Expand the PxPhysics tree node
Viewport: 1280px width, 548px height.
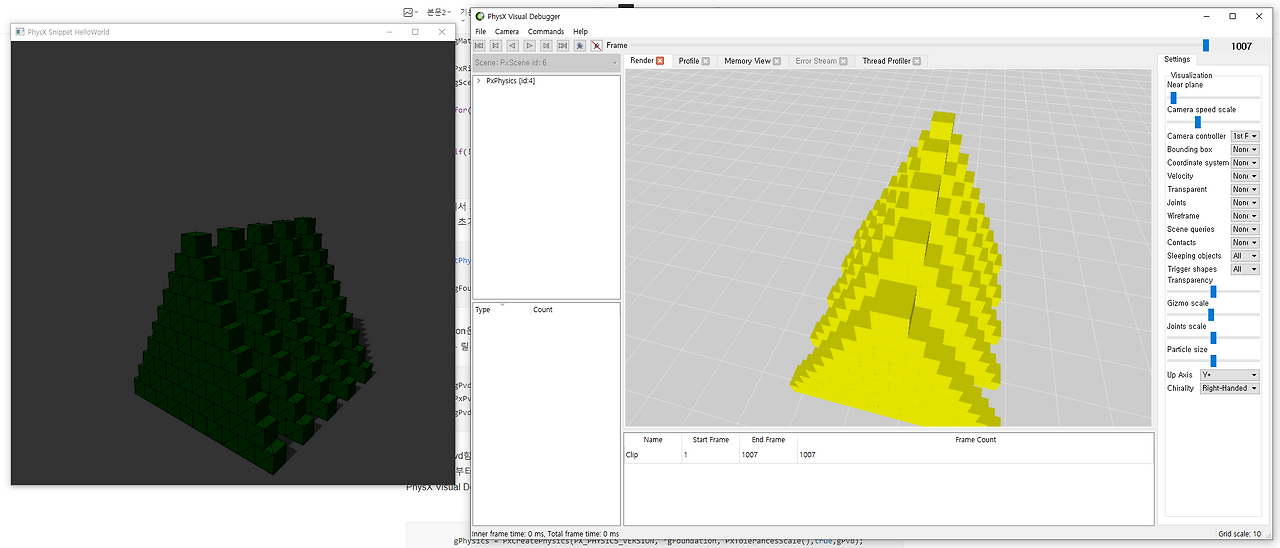tap(479, 81)
